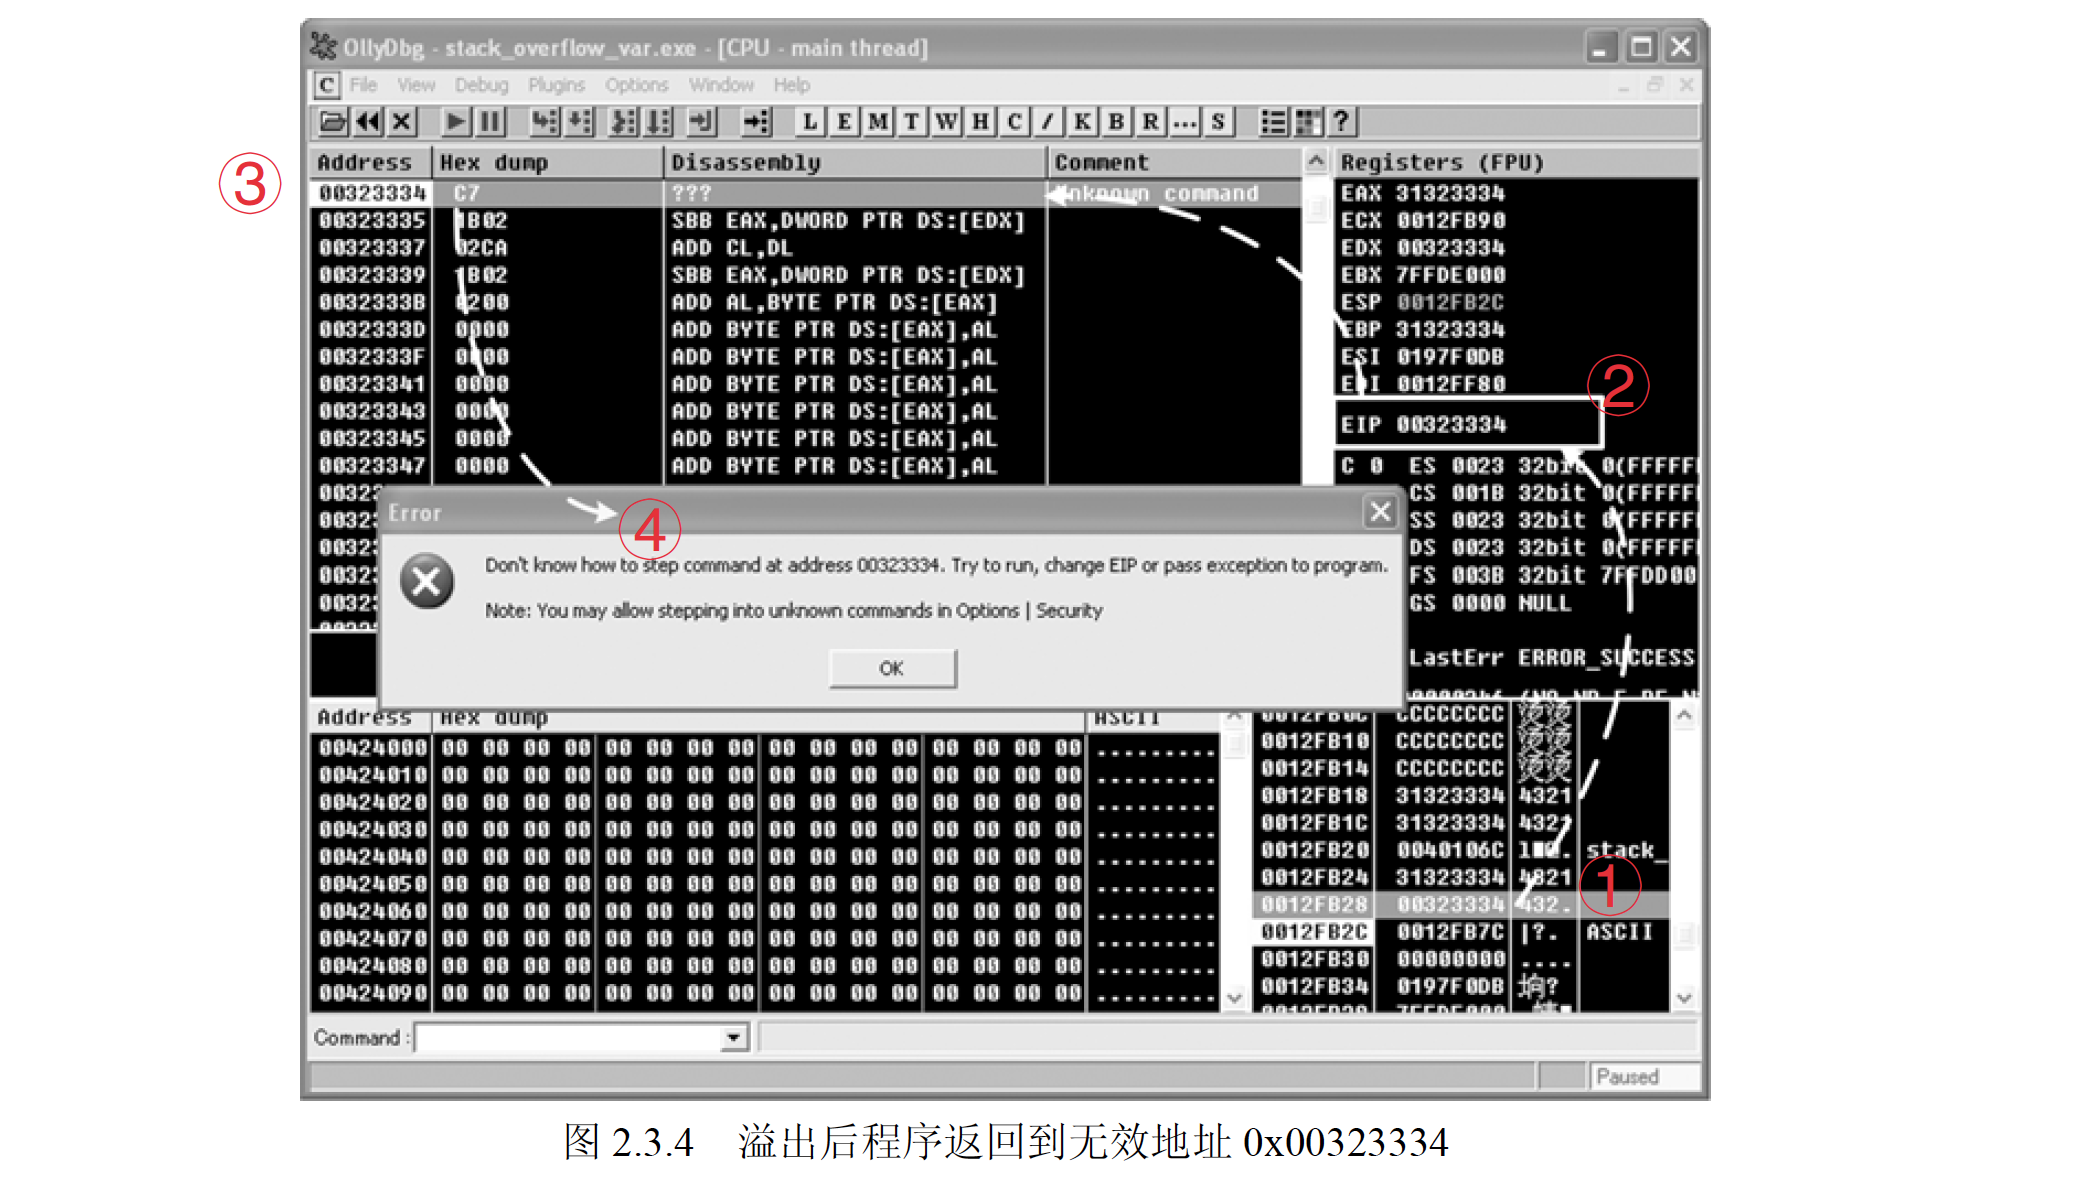The width and height of the screenshot is (2082, 1196).
Task: Open the Debug menu
Action: coord(481,85)
